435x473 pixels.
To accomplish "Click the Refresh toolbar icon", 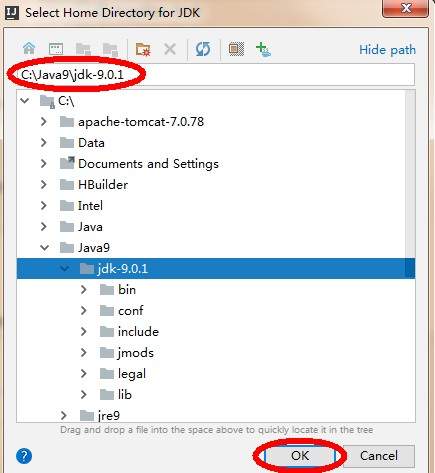I will (x=203, y=49).
